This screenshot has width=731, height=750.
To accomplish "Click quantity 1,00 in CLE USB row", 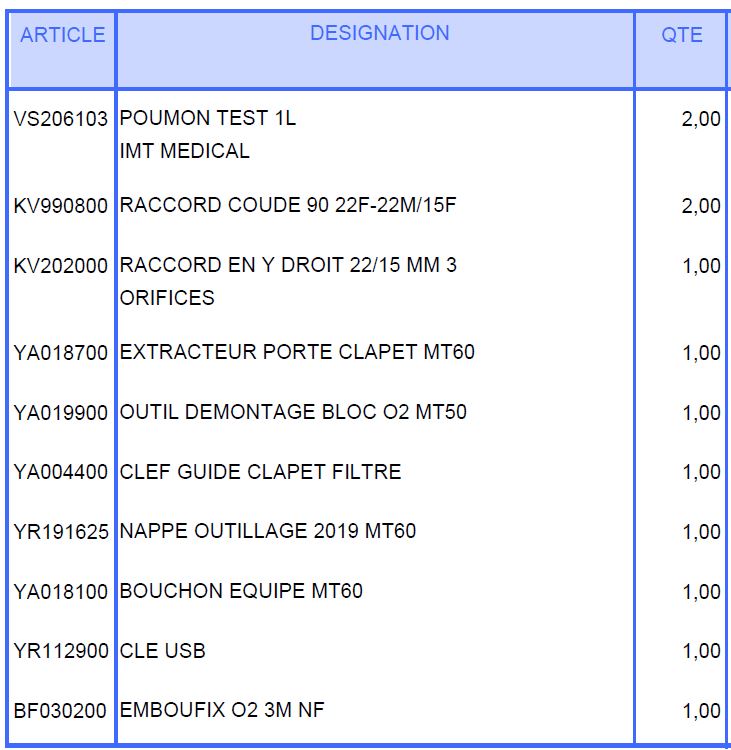I will click(700, 651).
